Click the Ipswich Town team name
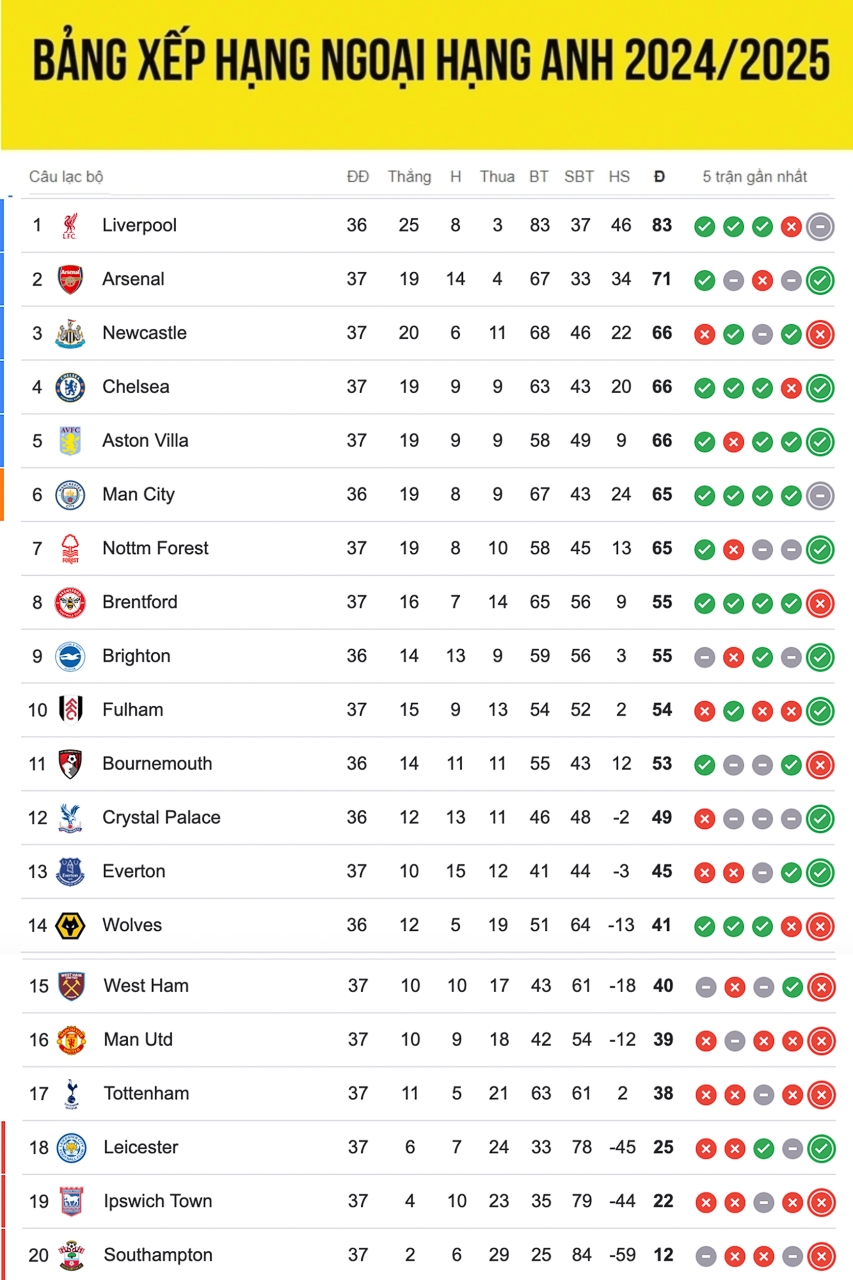 click(x=158, y=1201)
